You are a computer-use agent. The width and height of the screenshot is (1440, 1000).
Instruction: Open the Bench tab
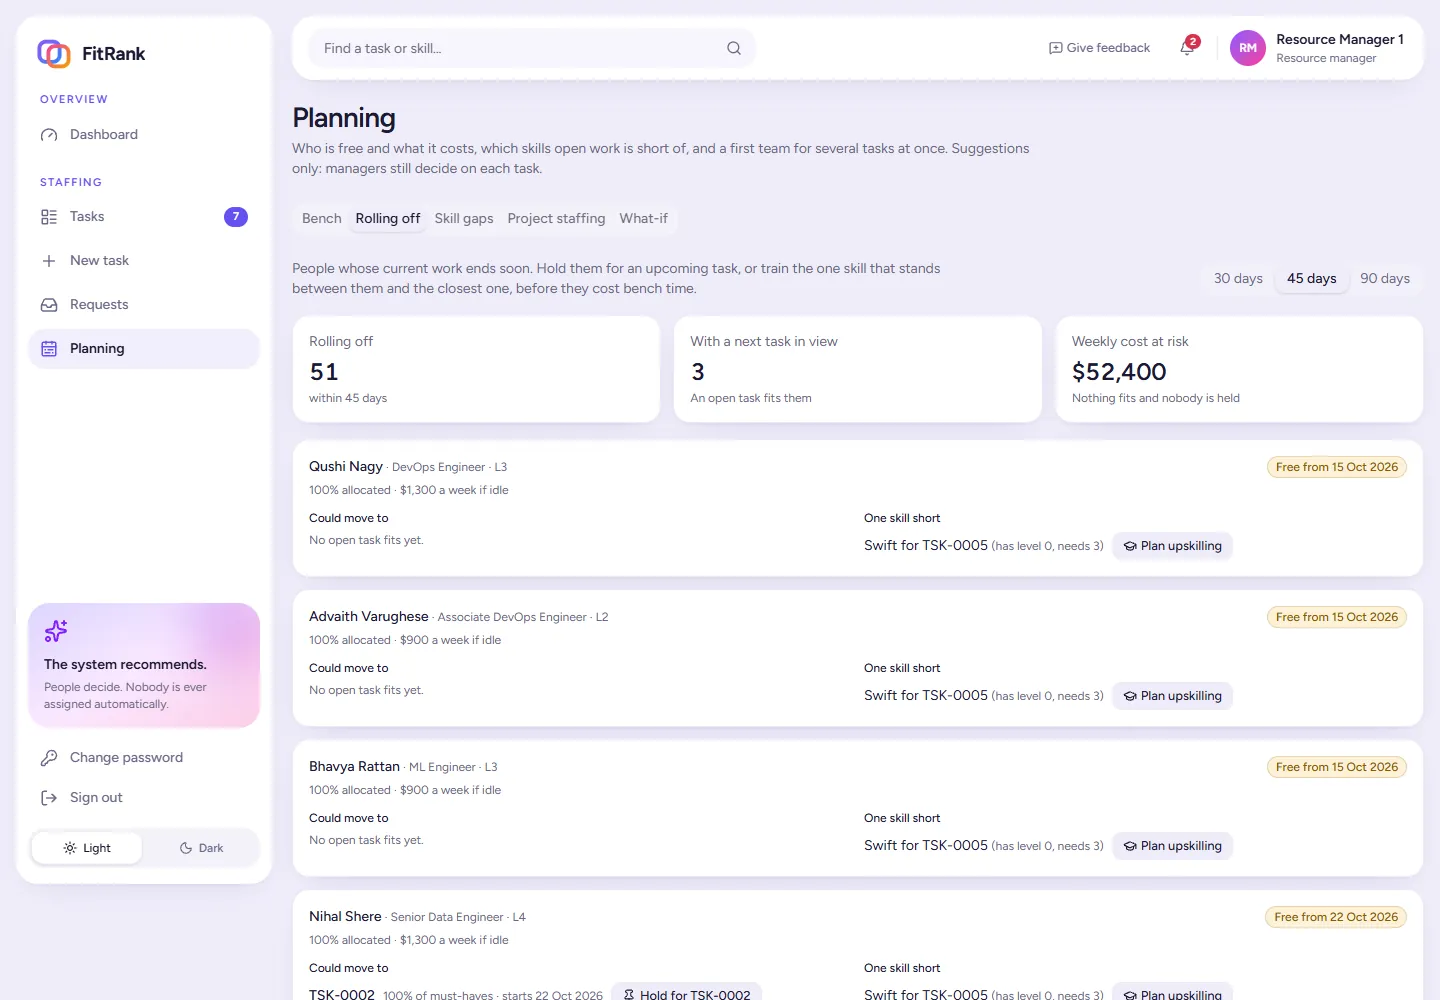322,219
